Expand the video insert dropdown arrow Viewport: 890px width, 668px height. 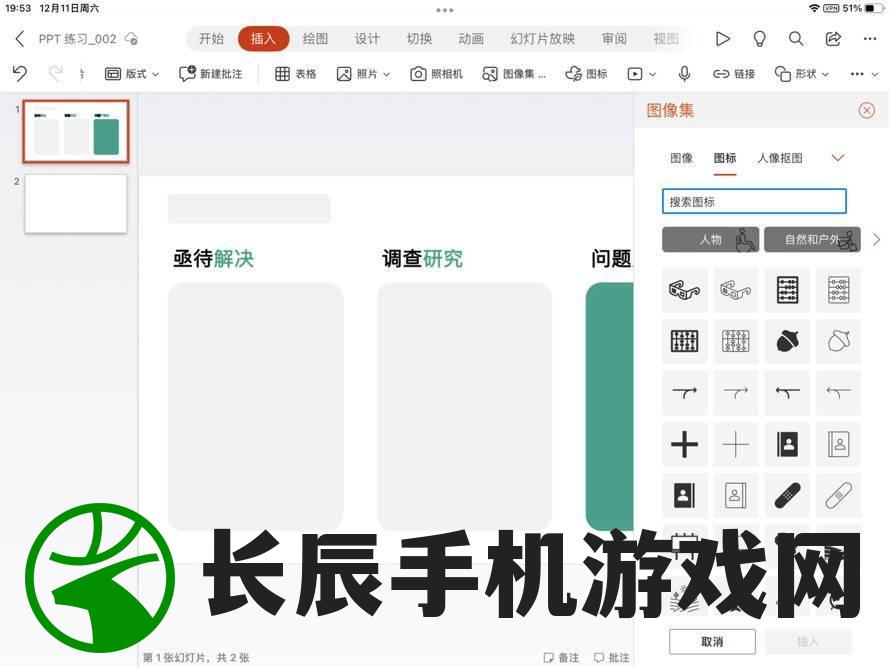(x=653, y=74)
